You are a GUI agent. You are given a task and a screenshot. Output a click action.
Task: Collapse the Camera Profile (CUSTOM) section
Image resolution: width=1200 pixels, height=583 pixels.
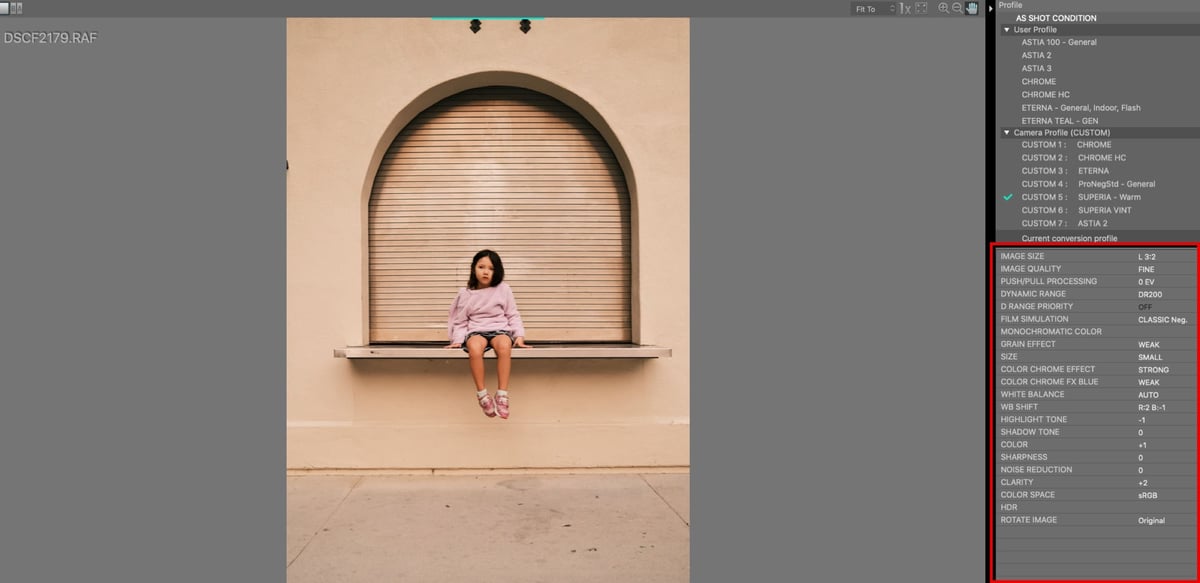tap(1006, 132)
